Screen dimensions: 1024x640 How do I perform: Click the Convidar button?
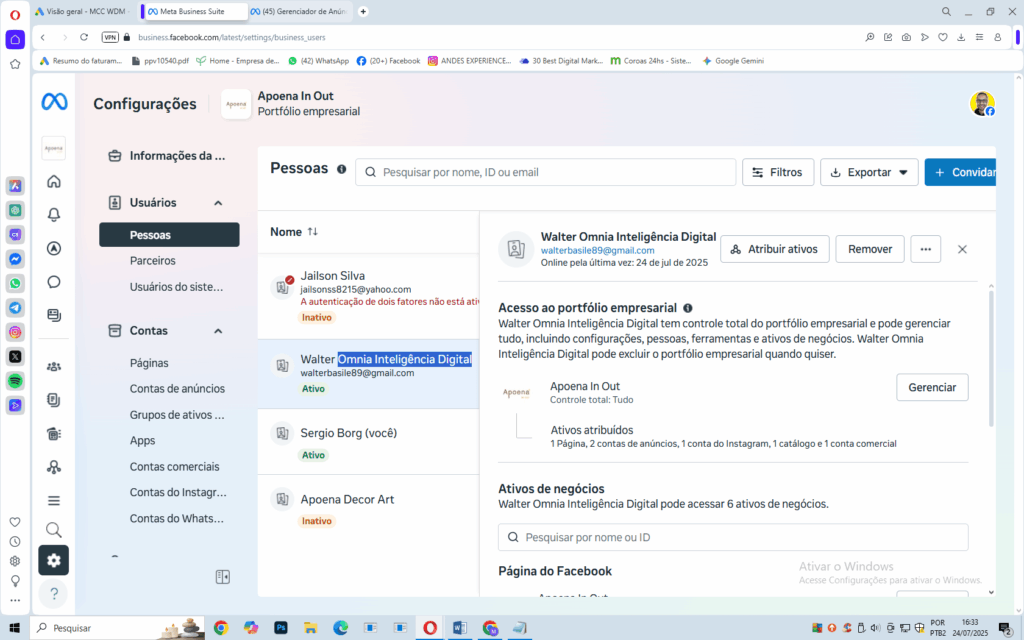[x=961, y=172]
